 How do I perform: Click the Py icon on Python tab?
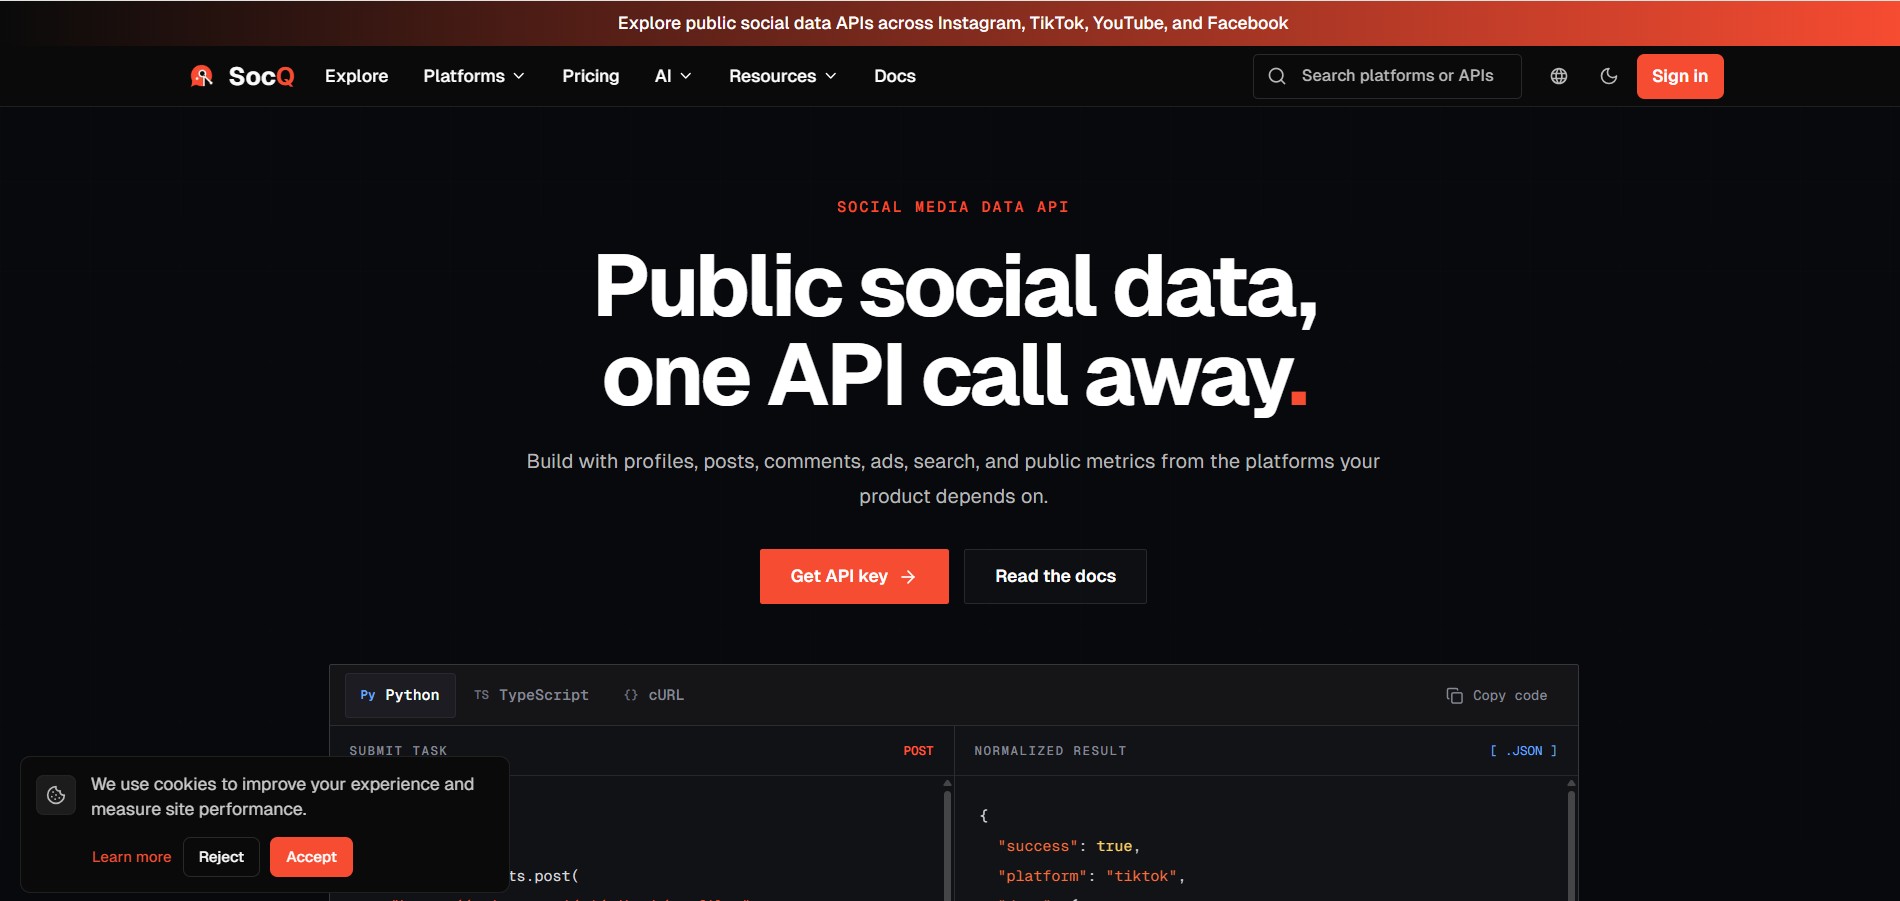pos(368,695)
